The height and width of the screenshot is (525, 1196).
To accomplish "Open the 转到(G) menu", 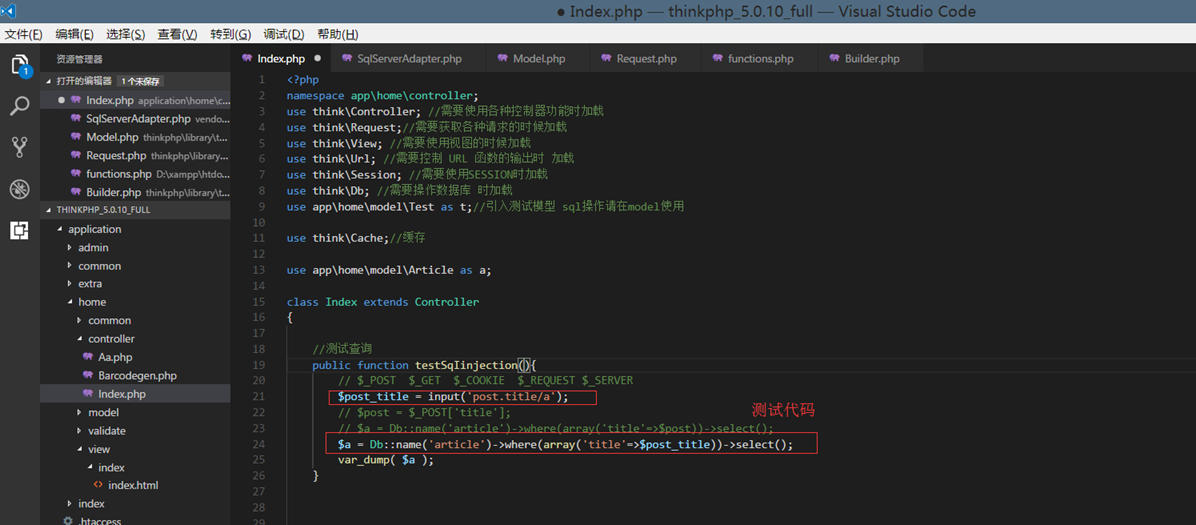I will click(x=230, y=34).
